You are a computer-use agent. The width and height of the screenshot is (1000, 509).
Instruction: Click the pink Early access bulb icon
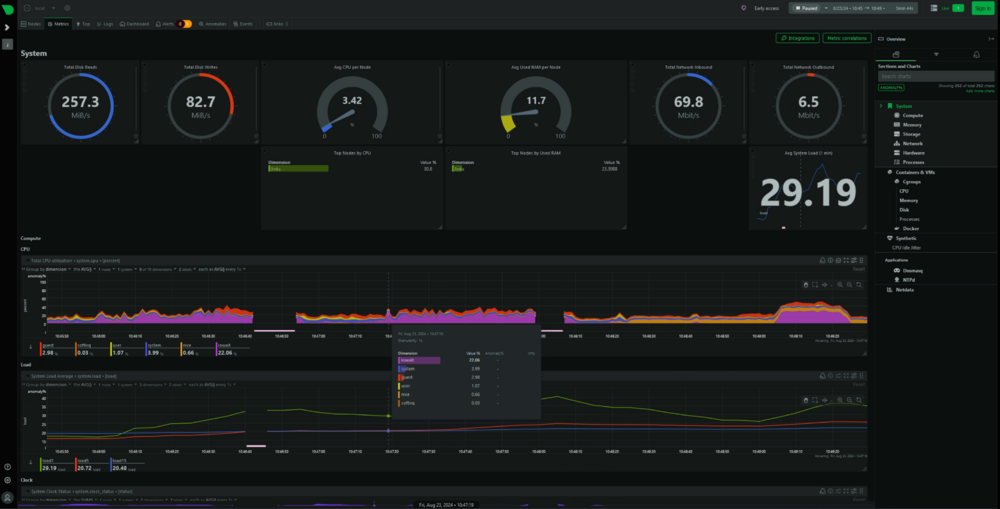coord(744,8)
